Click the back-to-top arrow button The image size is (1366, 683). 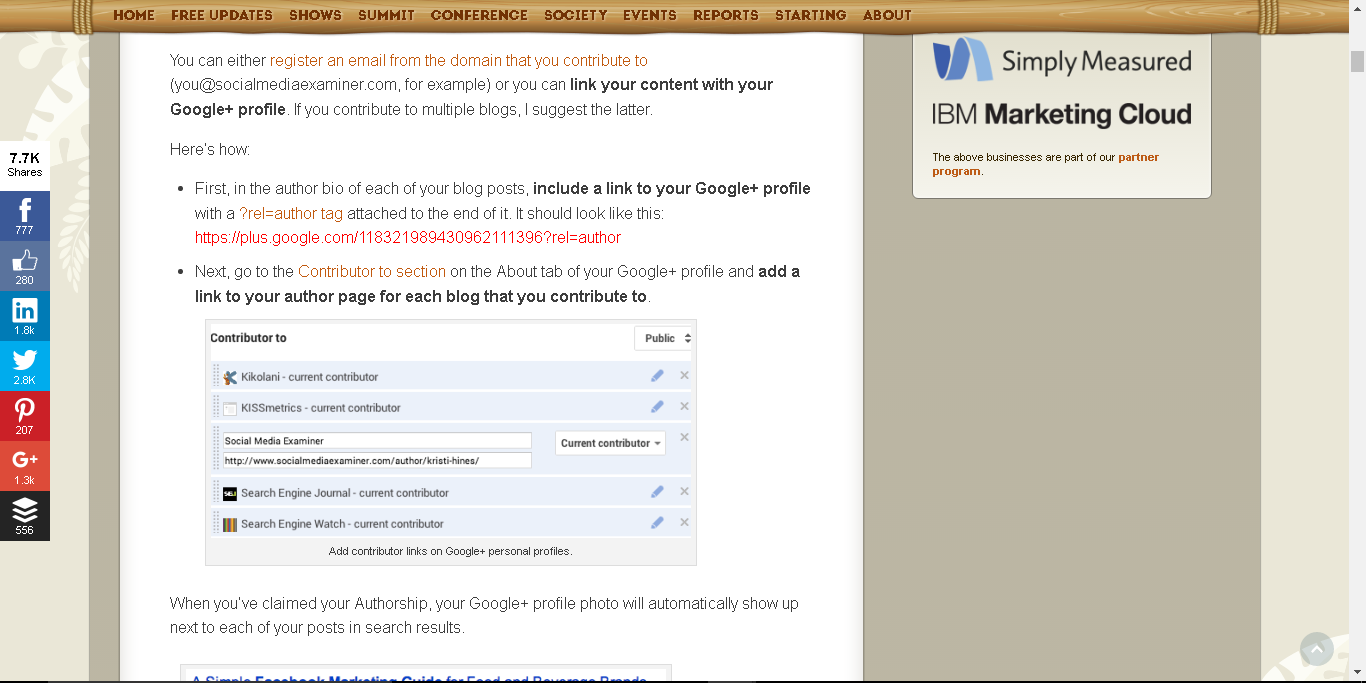(x=1317, y=649)
